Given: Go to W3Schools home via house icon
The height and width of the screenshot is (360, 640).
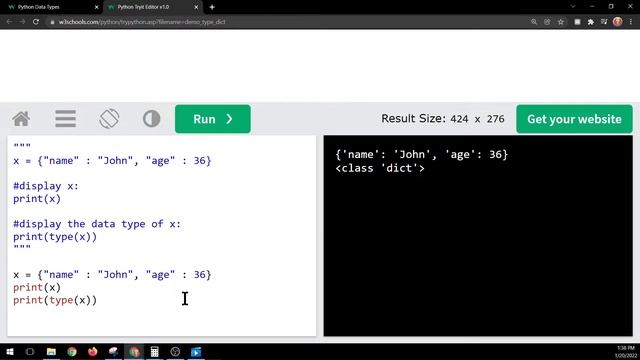Looking at the screenshot, I should [21, 119].
